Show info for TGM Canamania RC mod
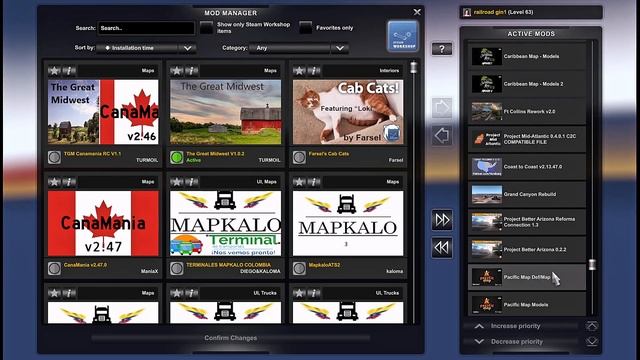The height and width of the screenshot is (360, 640). 69,71
